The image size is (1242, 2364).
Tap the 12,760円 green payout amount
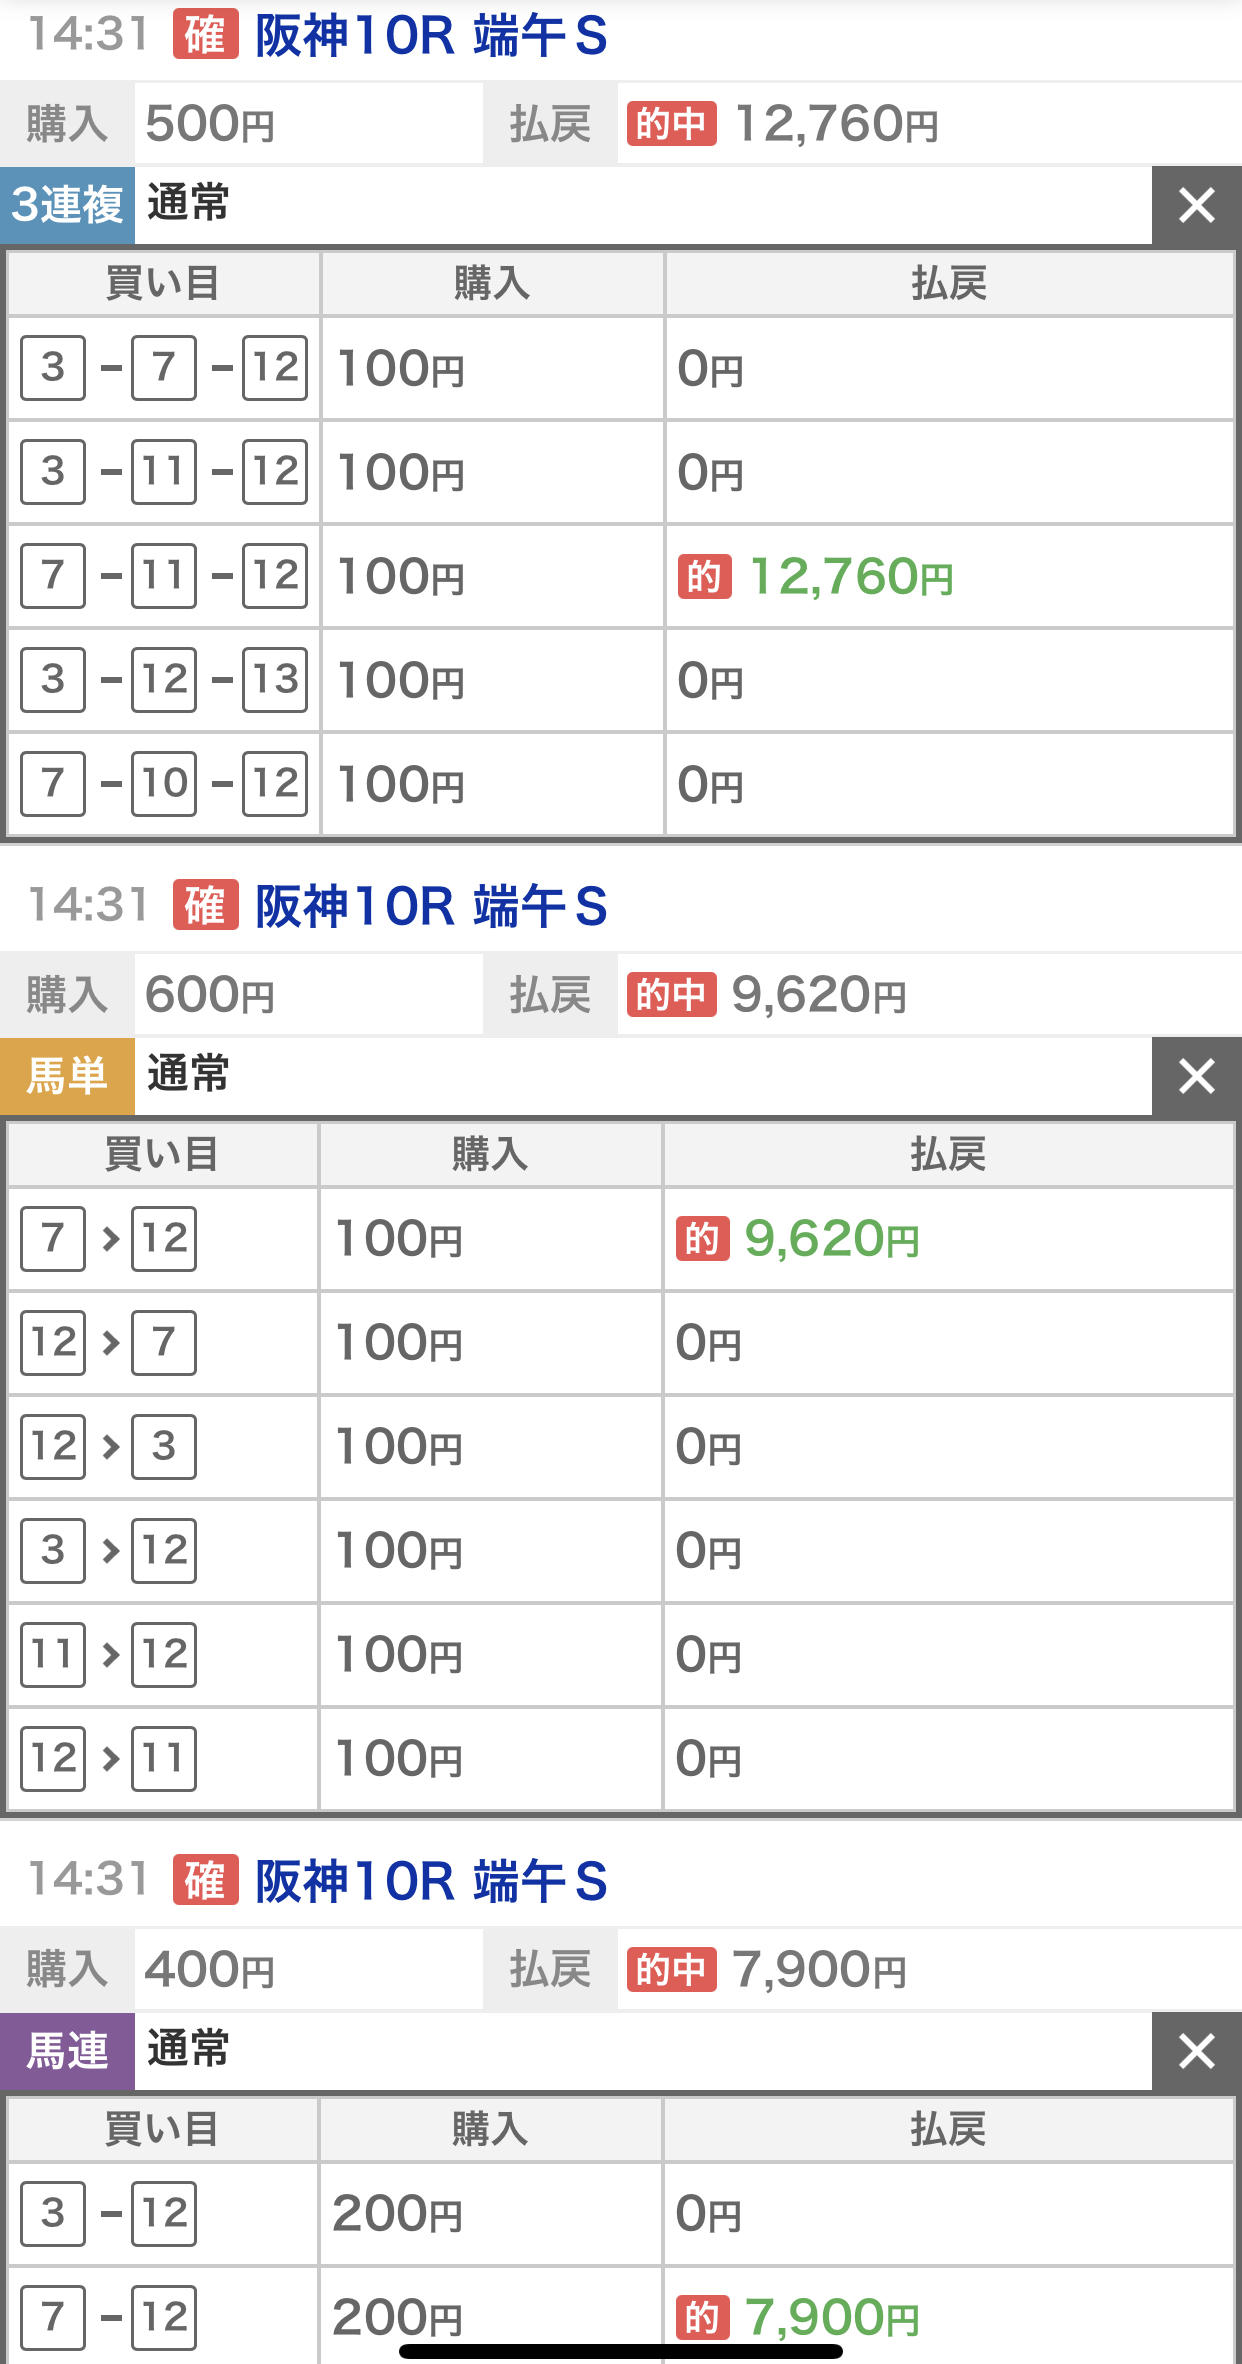pos(851,577)
